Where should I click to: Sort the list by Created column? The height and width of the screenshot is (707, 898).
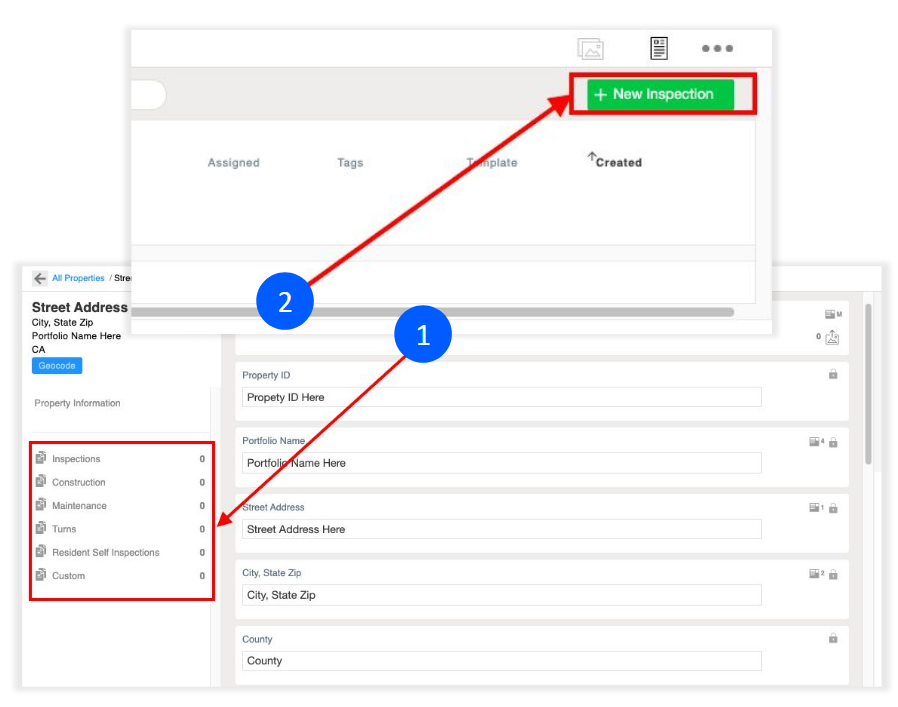(x=617, y=162)
